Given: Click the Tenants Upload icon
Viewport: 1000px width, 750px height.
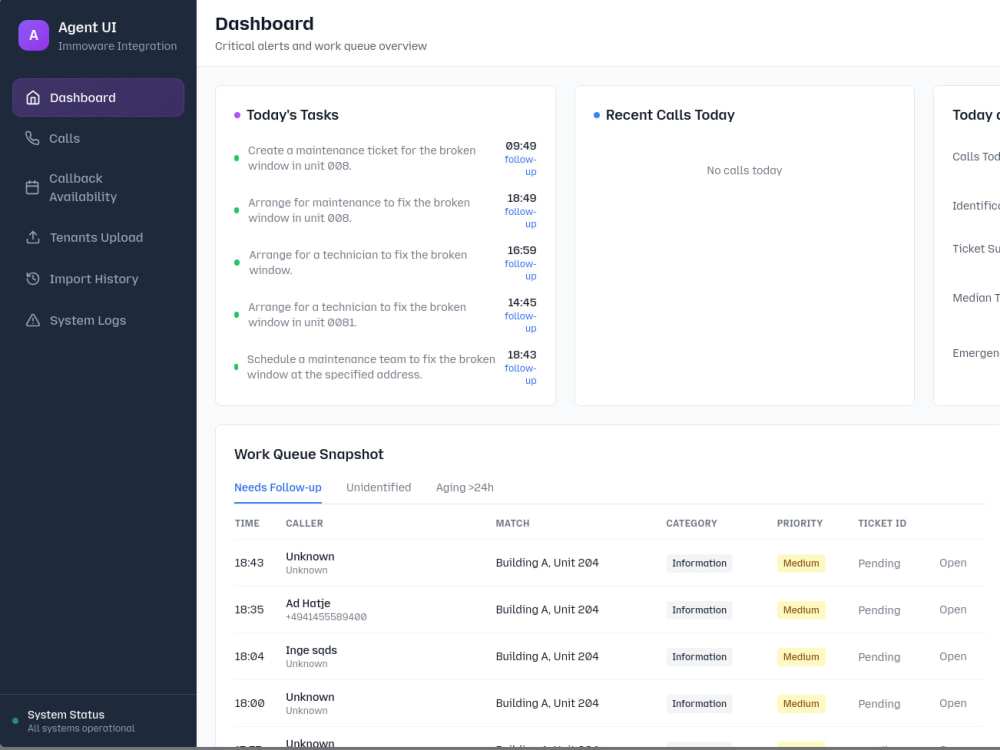Looking at the screenshot, I should (x=33, y=237).
